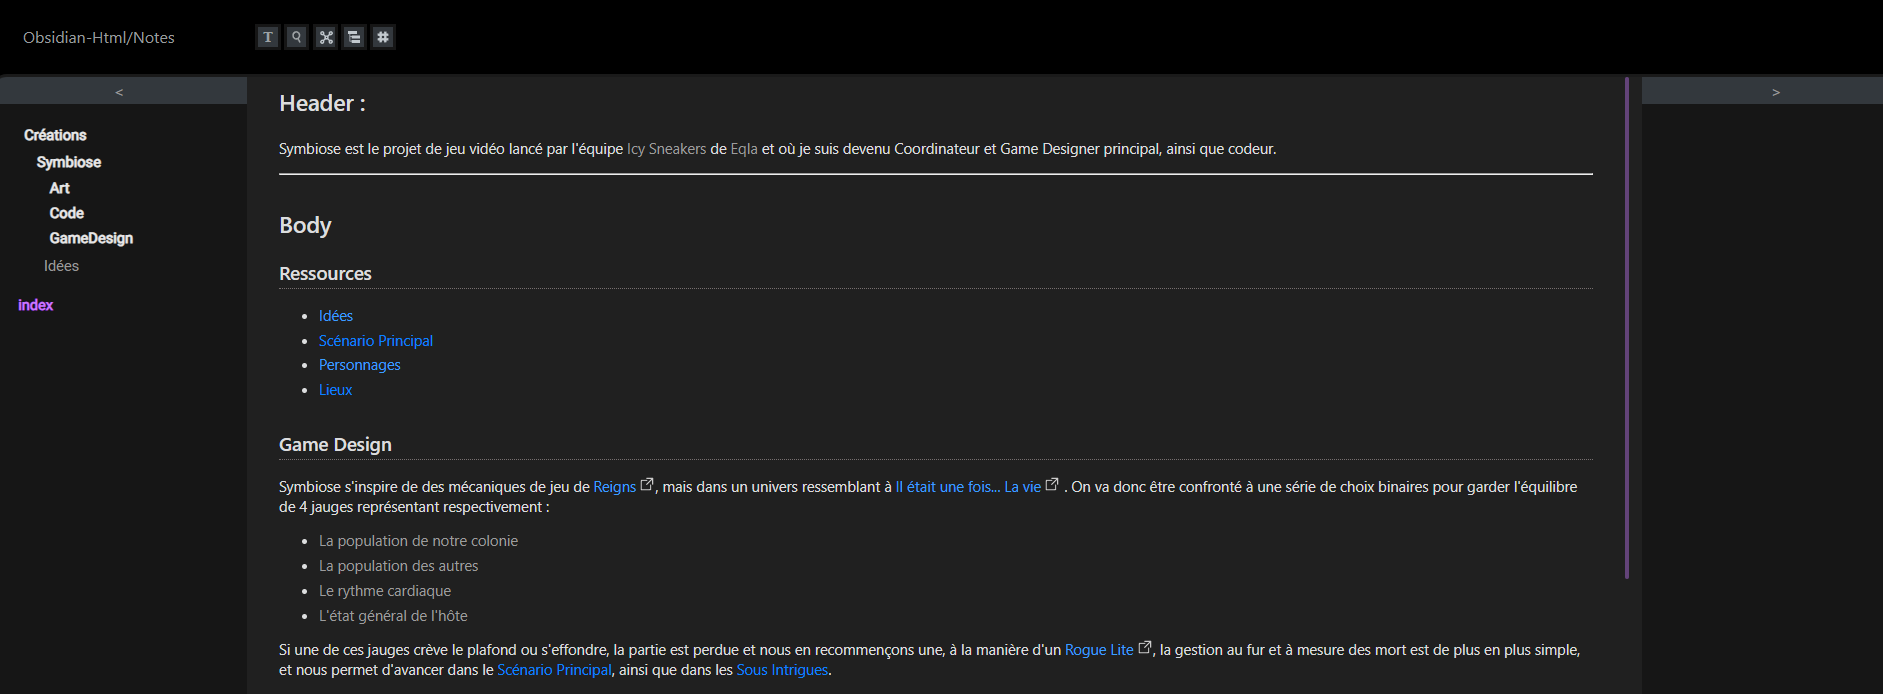Click the 'Header :' heading
1883x694 pixels.
tap(322, 104)
